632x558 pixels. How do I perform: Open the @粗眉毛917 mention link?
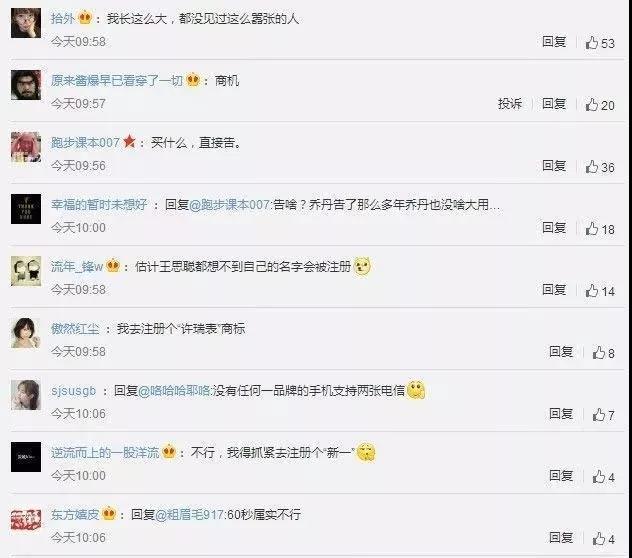[x=191, y=515]
